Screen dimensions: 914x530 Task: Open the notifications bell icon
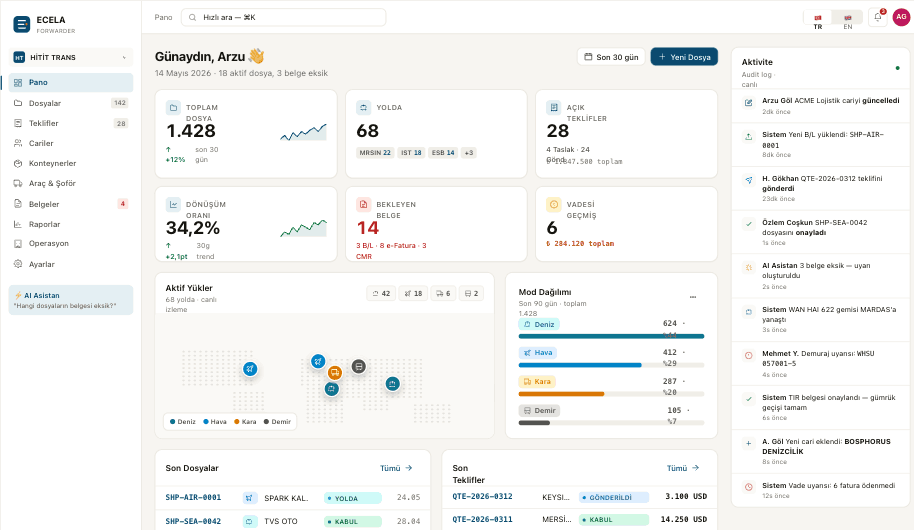(x=877, y=17)
